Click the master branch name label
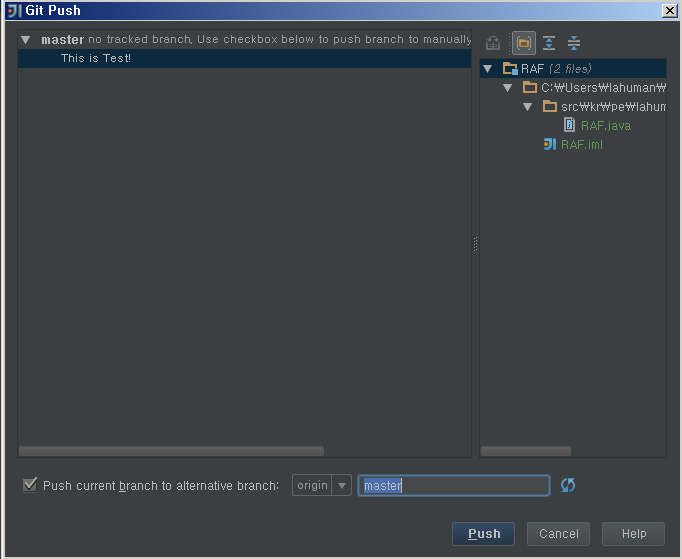The height and width of the screenshot is (559, 682). pos(63,40)
